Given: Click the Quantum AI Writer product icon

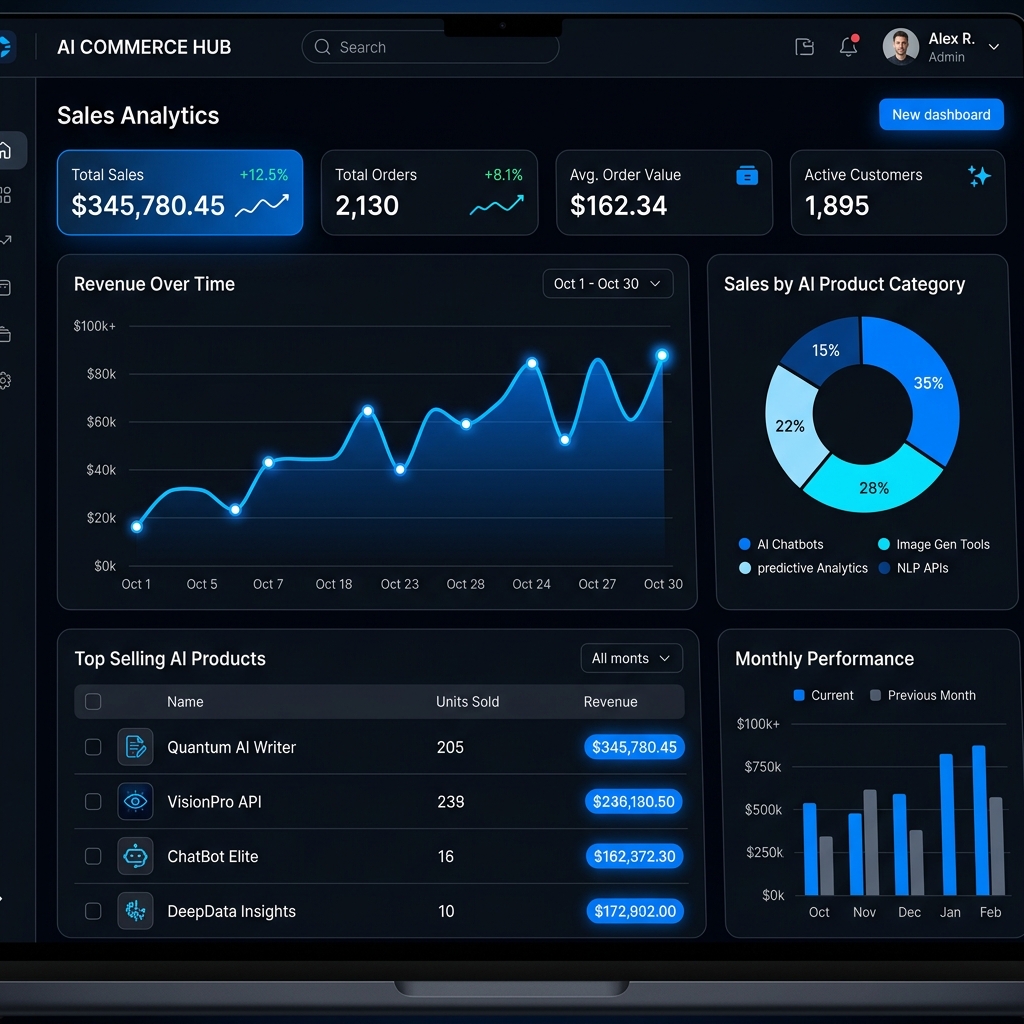Looking at the screenshot, I should pyautogui.click(x=135, y=747).
